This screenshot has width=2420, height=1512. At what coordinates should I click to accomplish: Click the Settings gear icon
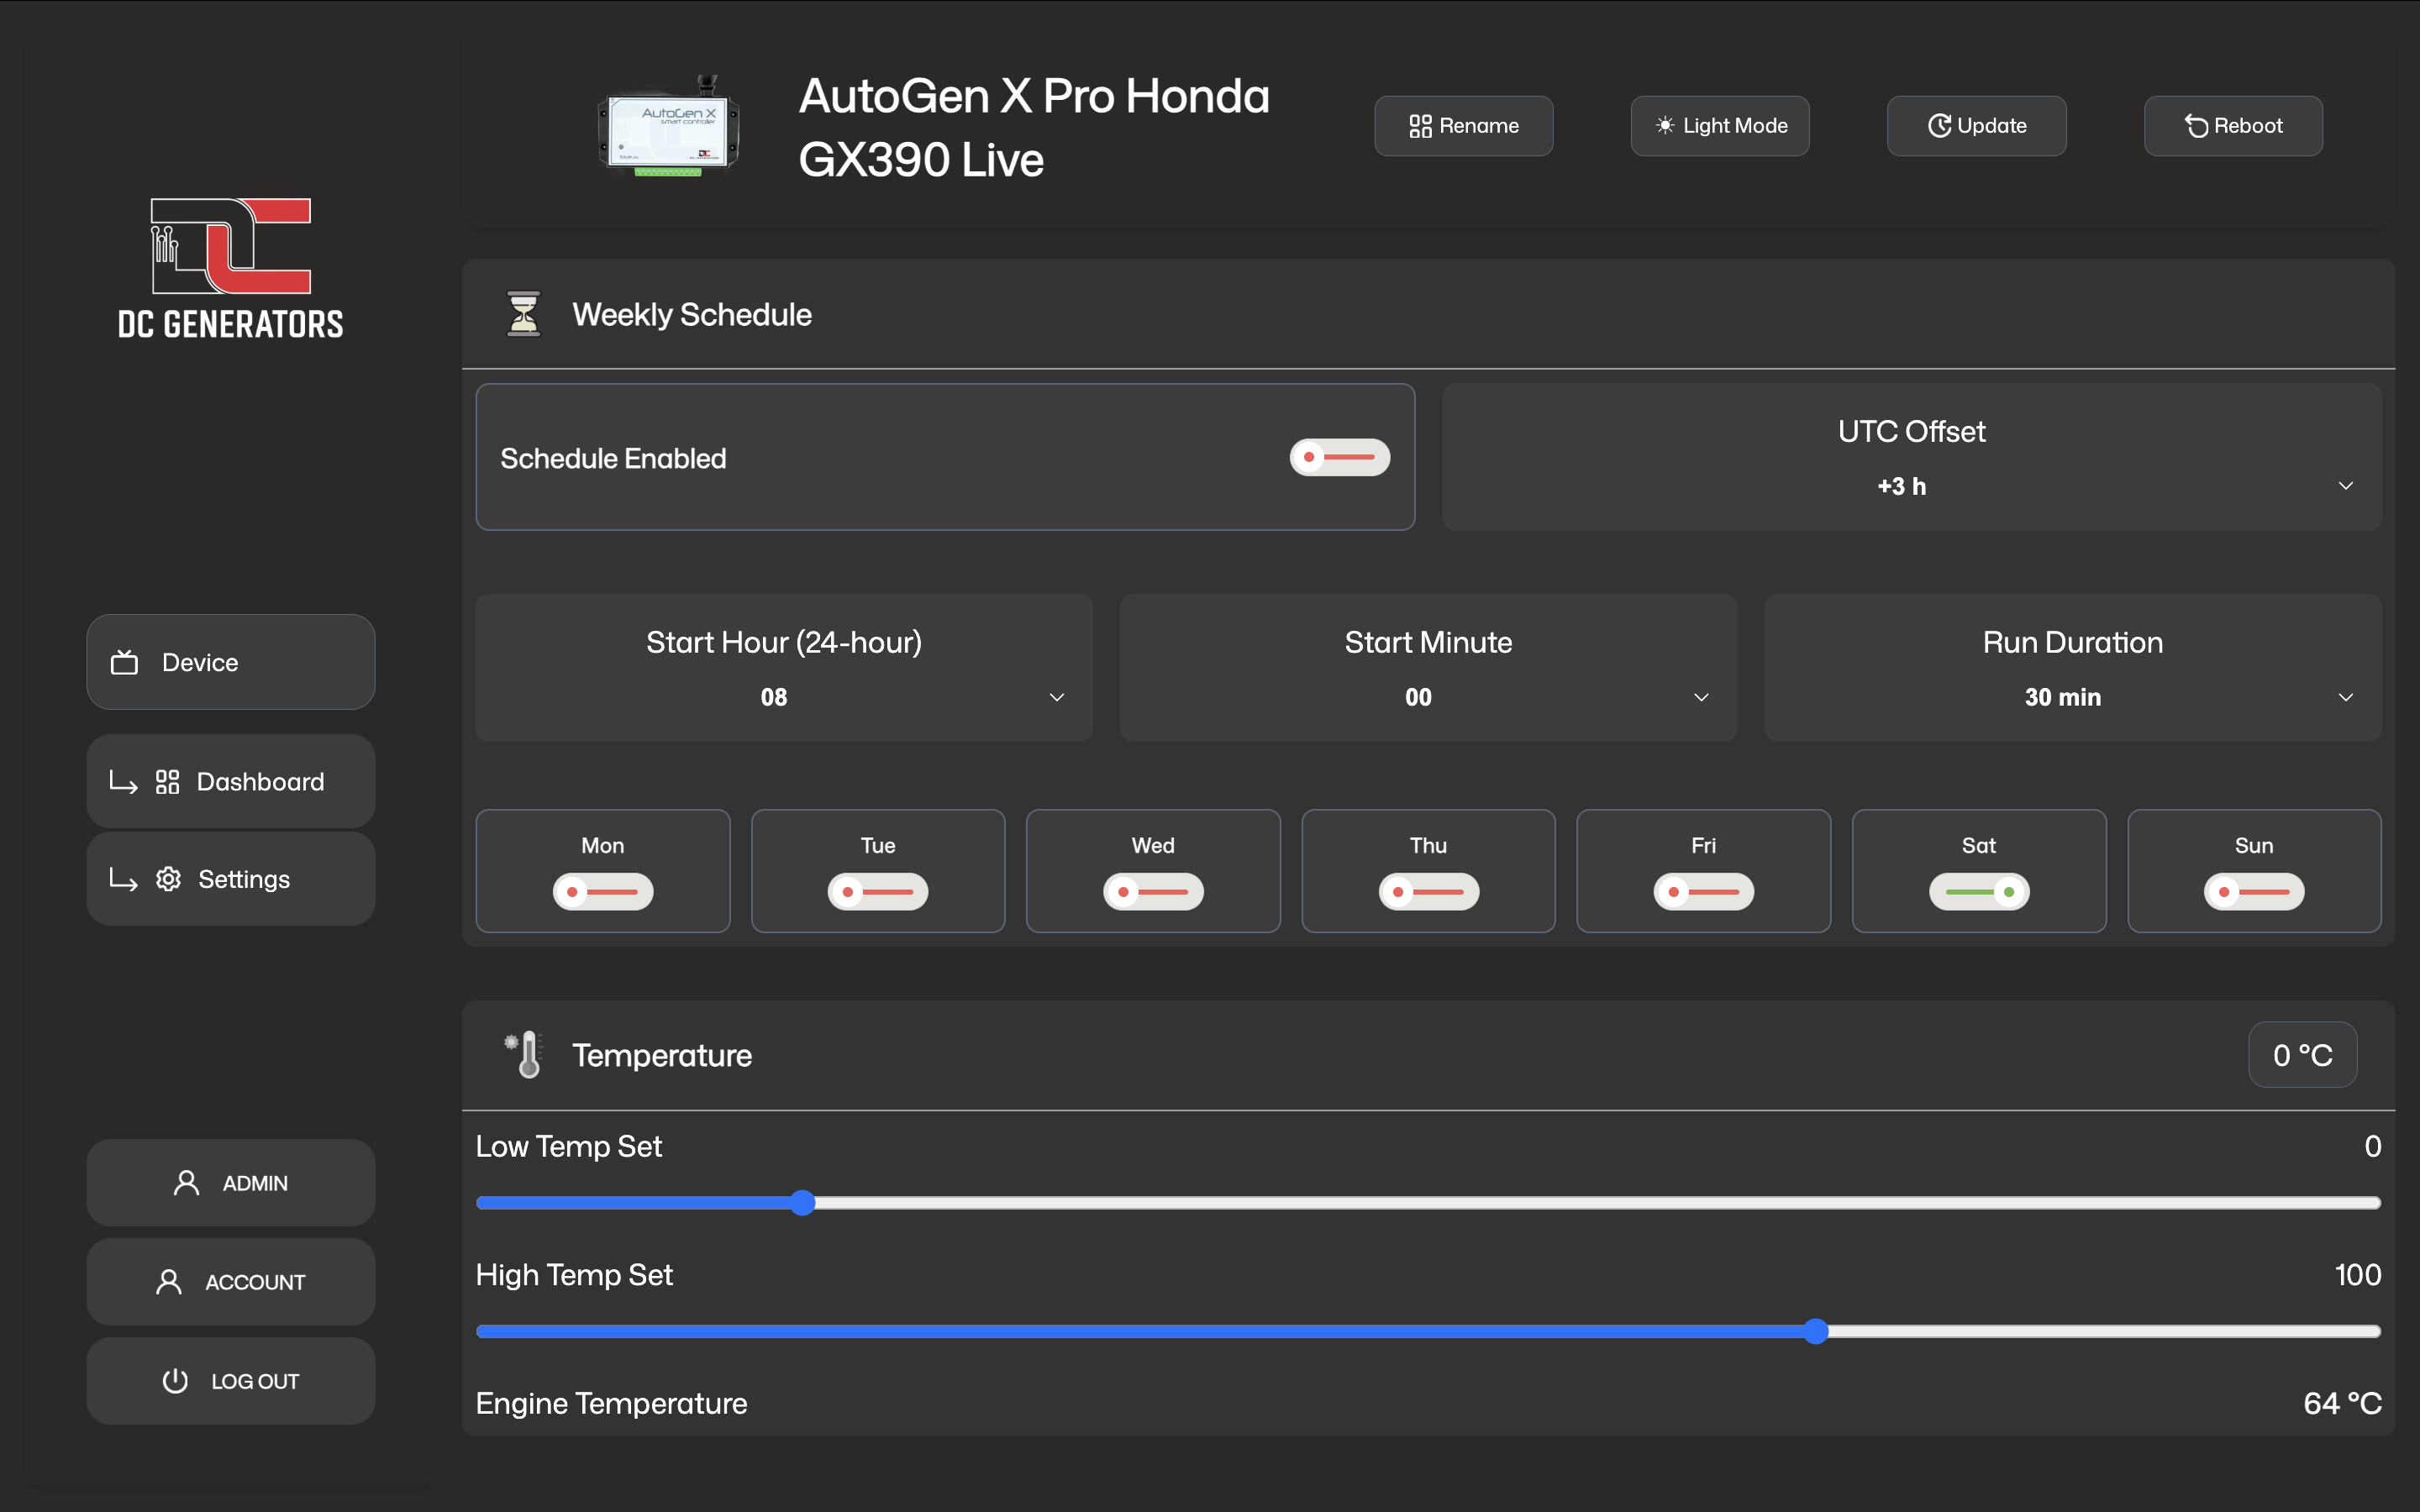coord(168,879)
